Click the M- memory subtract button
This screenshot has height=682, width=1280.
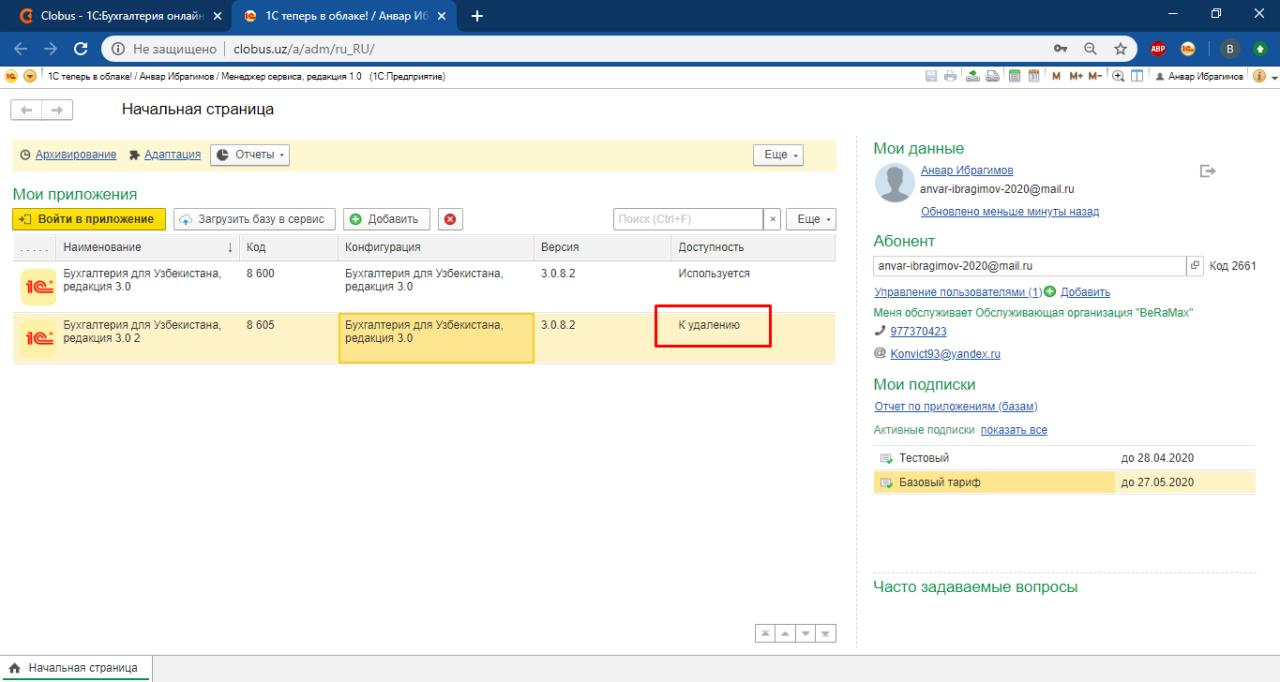(1095, 76)
